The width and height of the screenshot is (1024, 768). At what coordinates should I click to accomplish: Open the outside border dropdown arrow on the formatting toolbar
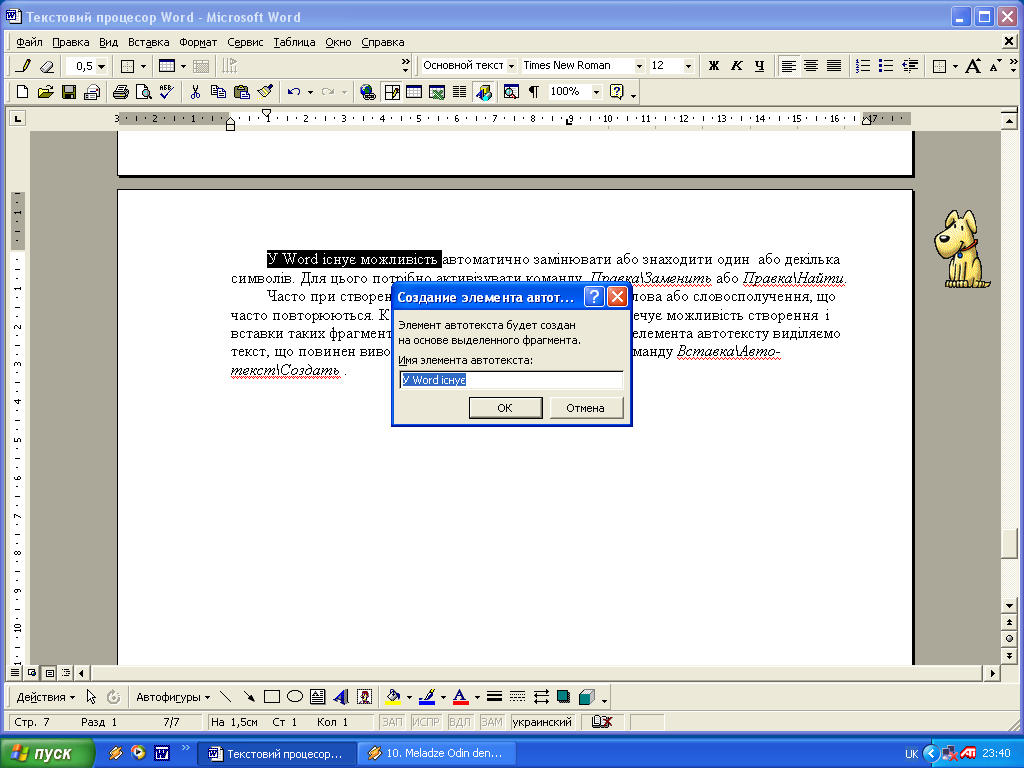point(955,66)
